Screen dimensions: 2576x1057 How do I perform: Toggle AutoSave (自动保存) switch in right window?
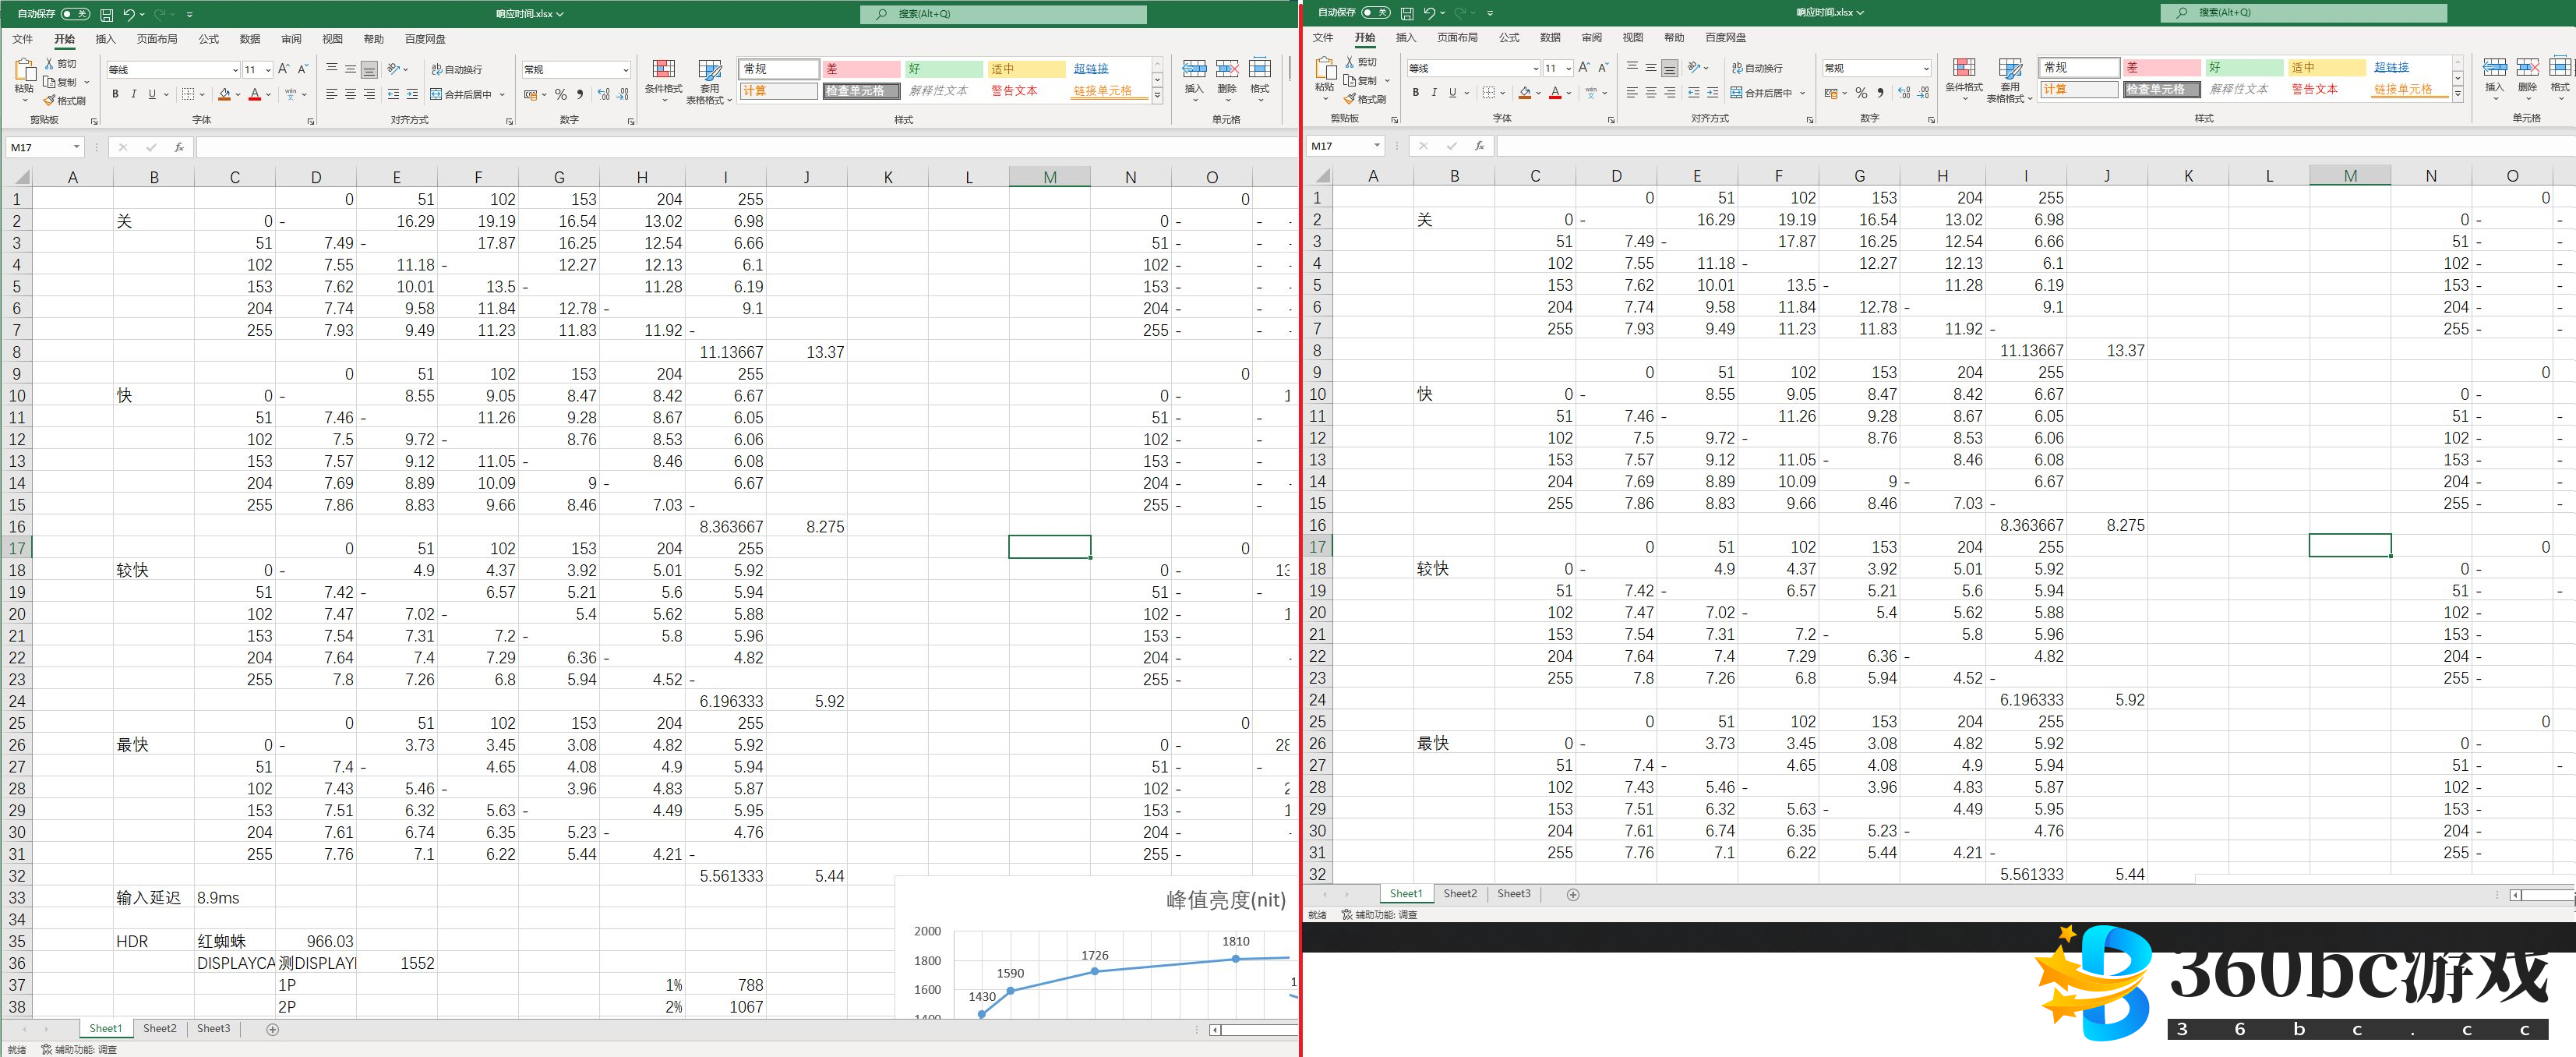(1375, 13)
